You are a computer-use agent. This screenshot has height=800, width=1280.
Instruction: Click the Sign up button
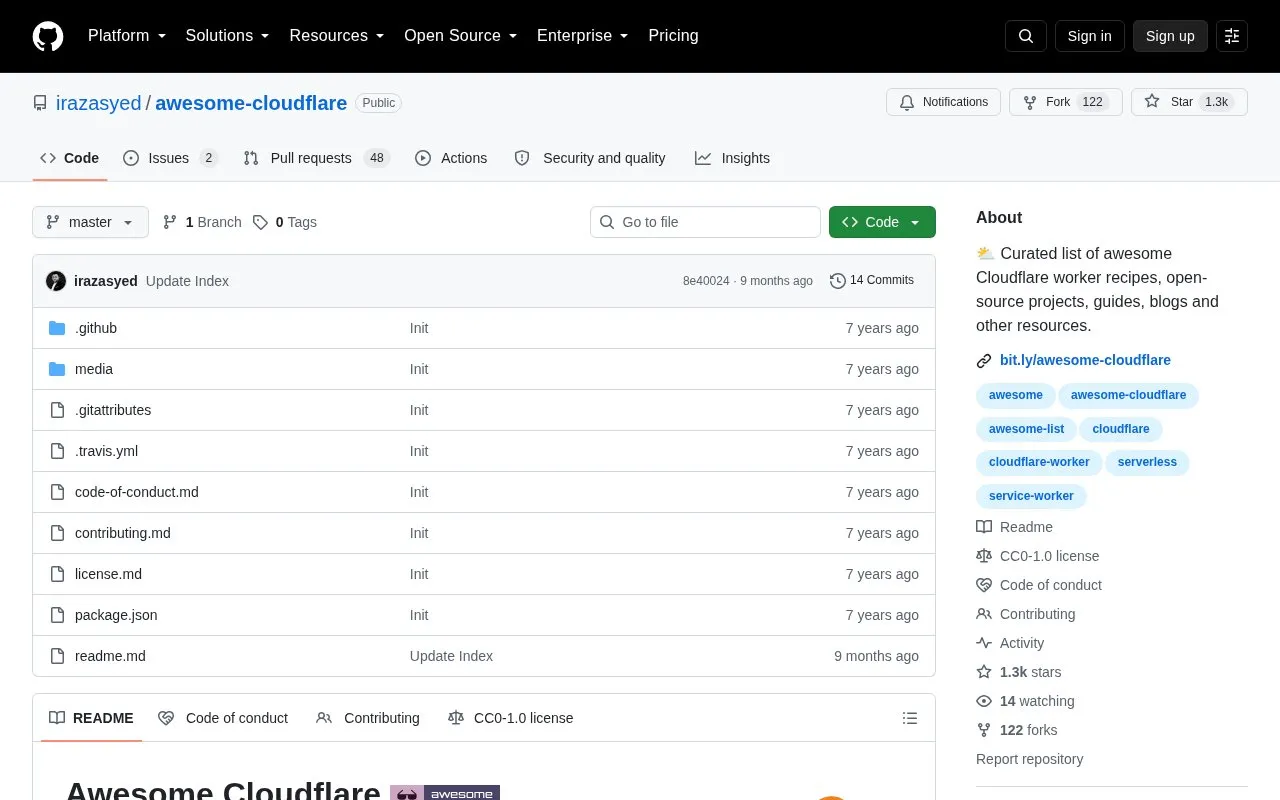1170,36
